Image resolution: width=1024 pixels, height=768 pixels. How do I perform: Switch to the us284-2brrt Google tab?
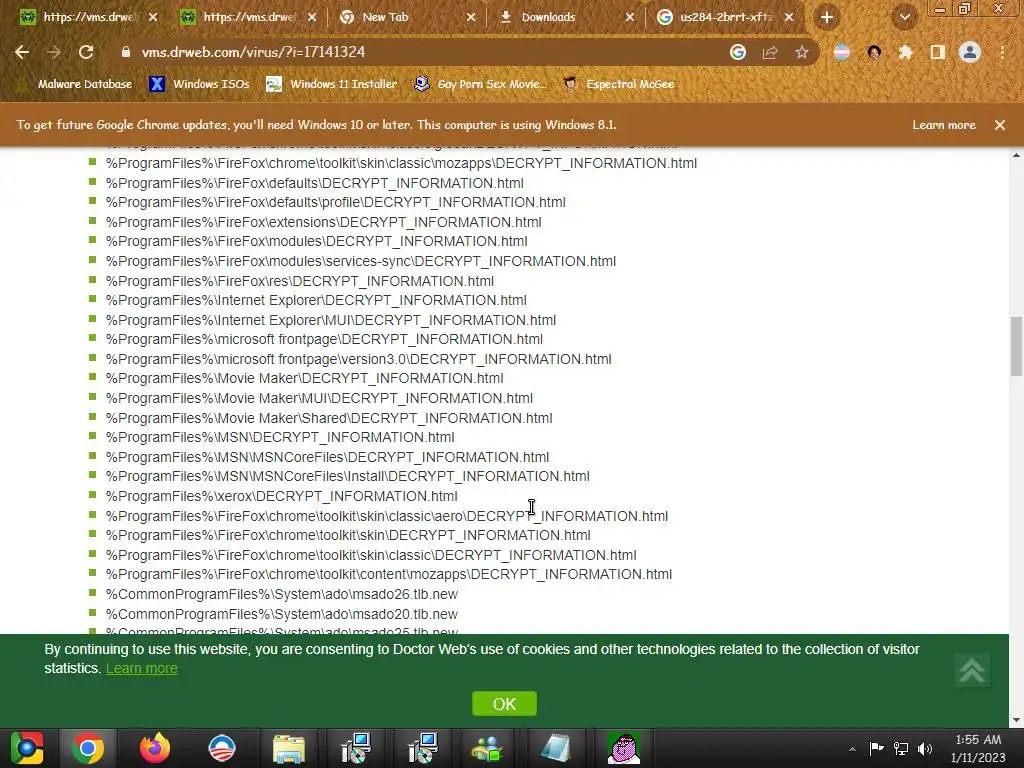click(x=726, y=17)
